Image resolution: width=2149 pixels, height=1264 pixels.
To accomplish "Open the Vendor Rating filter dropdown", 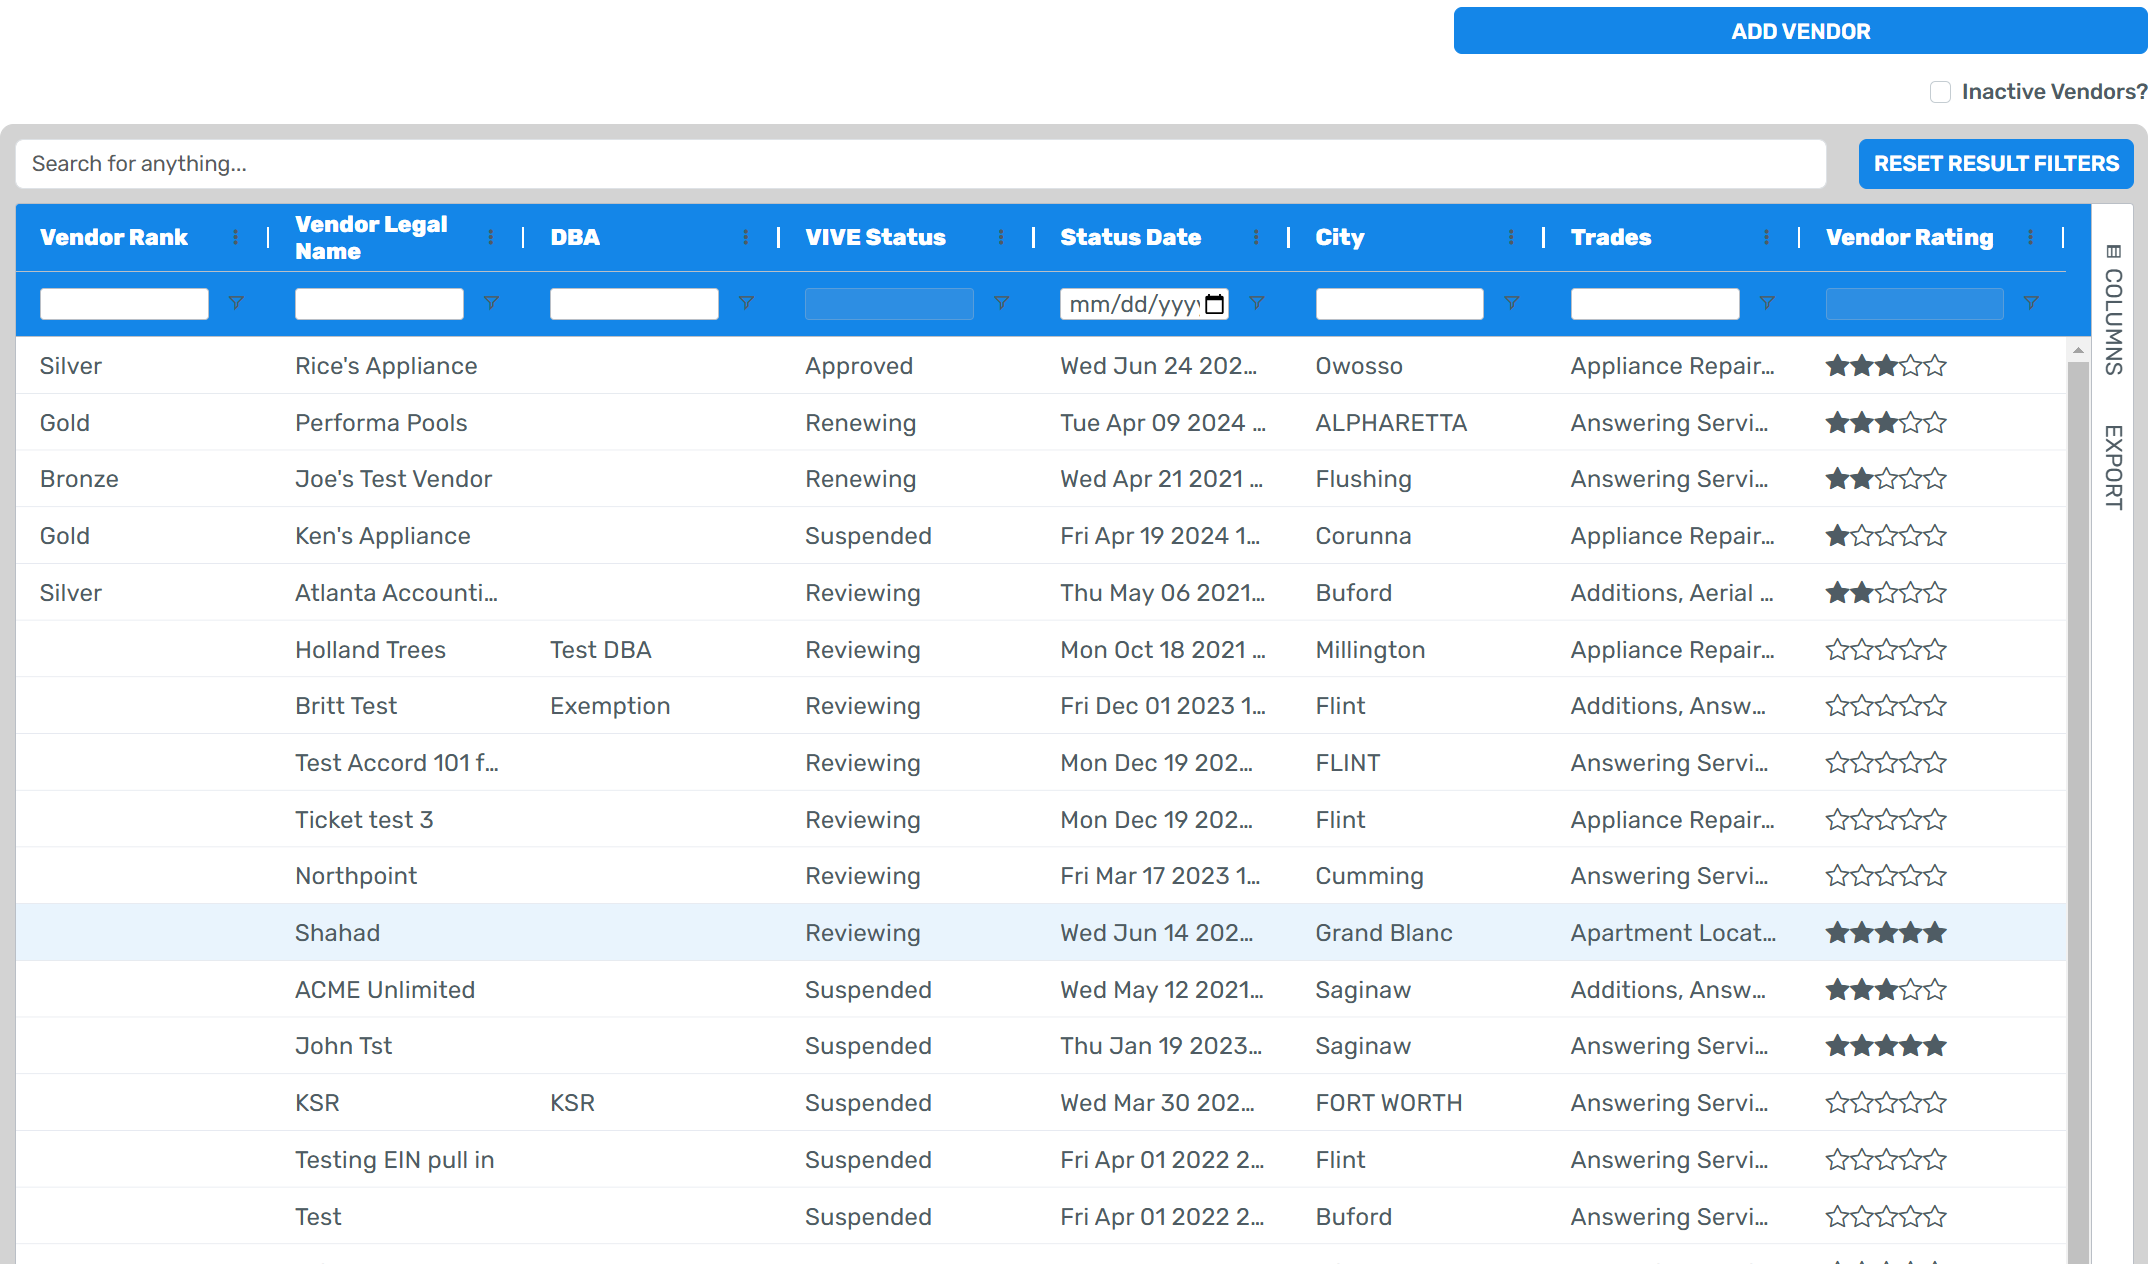I will (x=1914, y=304).
